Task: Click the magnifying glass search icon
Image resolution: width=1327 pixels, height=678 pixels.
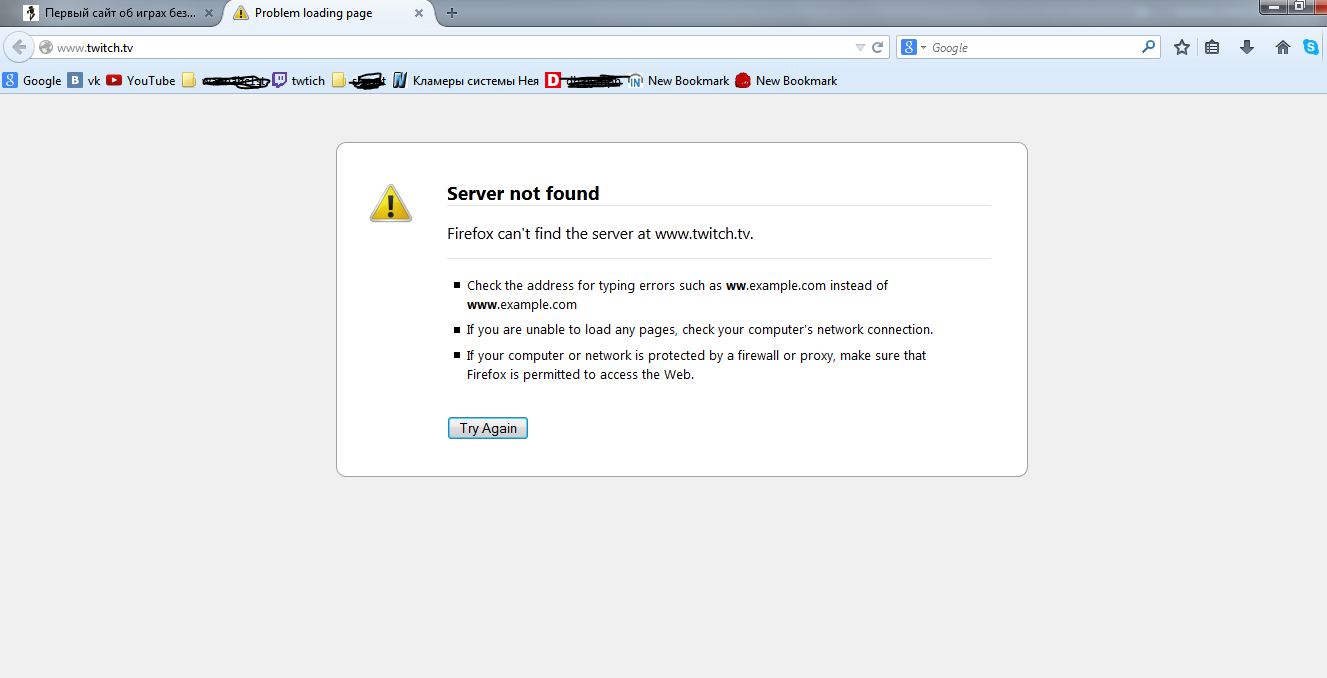Action: tap(1148, 46)
